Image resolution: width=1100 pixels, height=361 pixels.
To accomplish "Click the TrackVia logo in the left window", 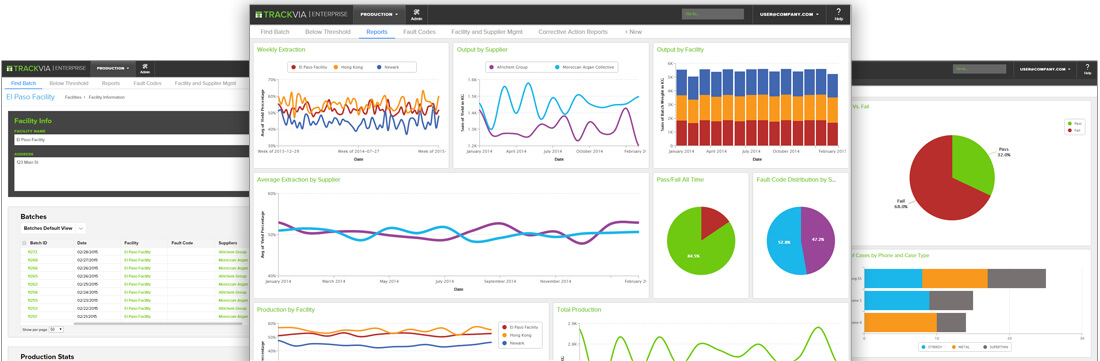I will point(46,69).
